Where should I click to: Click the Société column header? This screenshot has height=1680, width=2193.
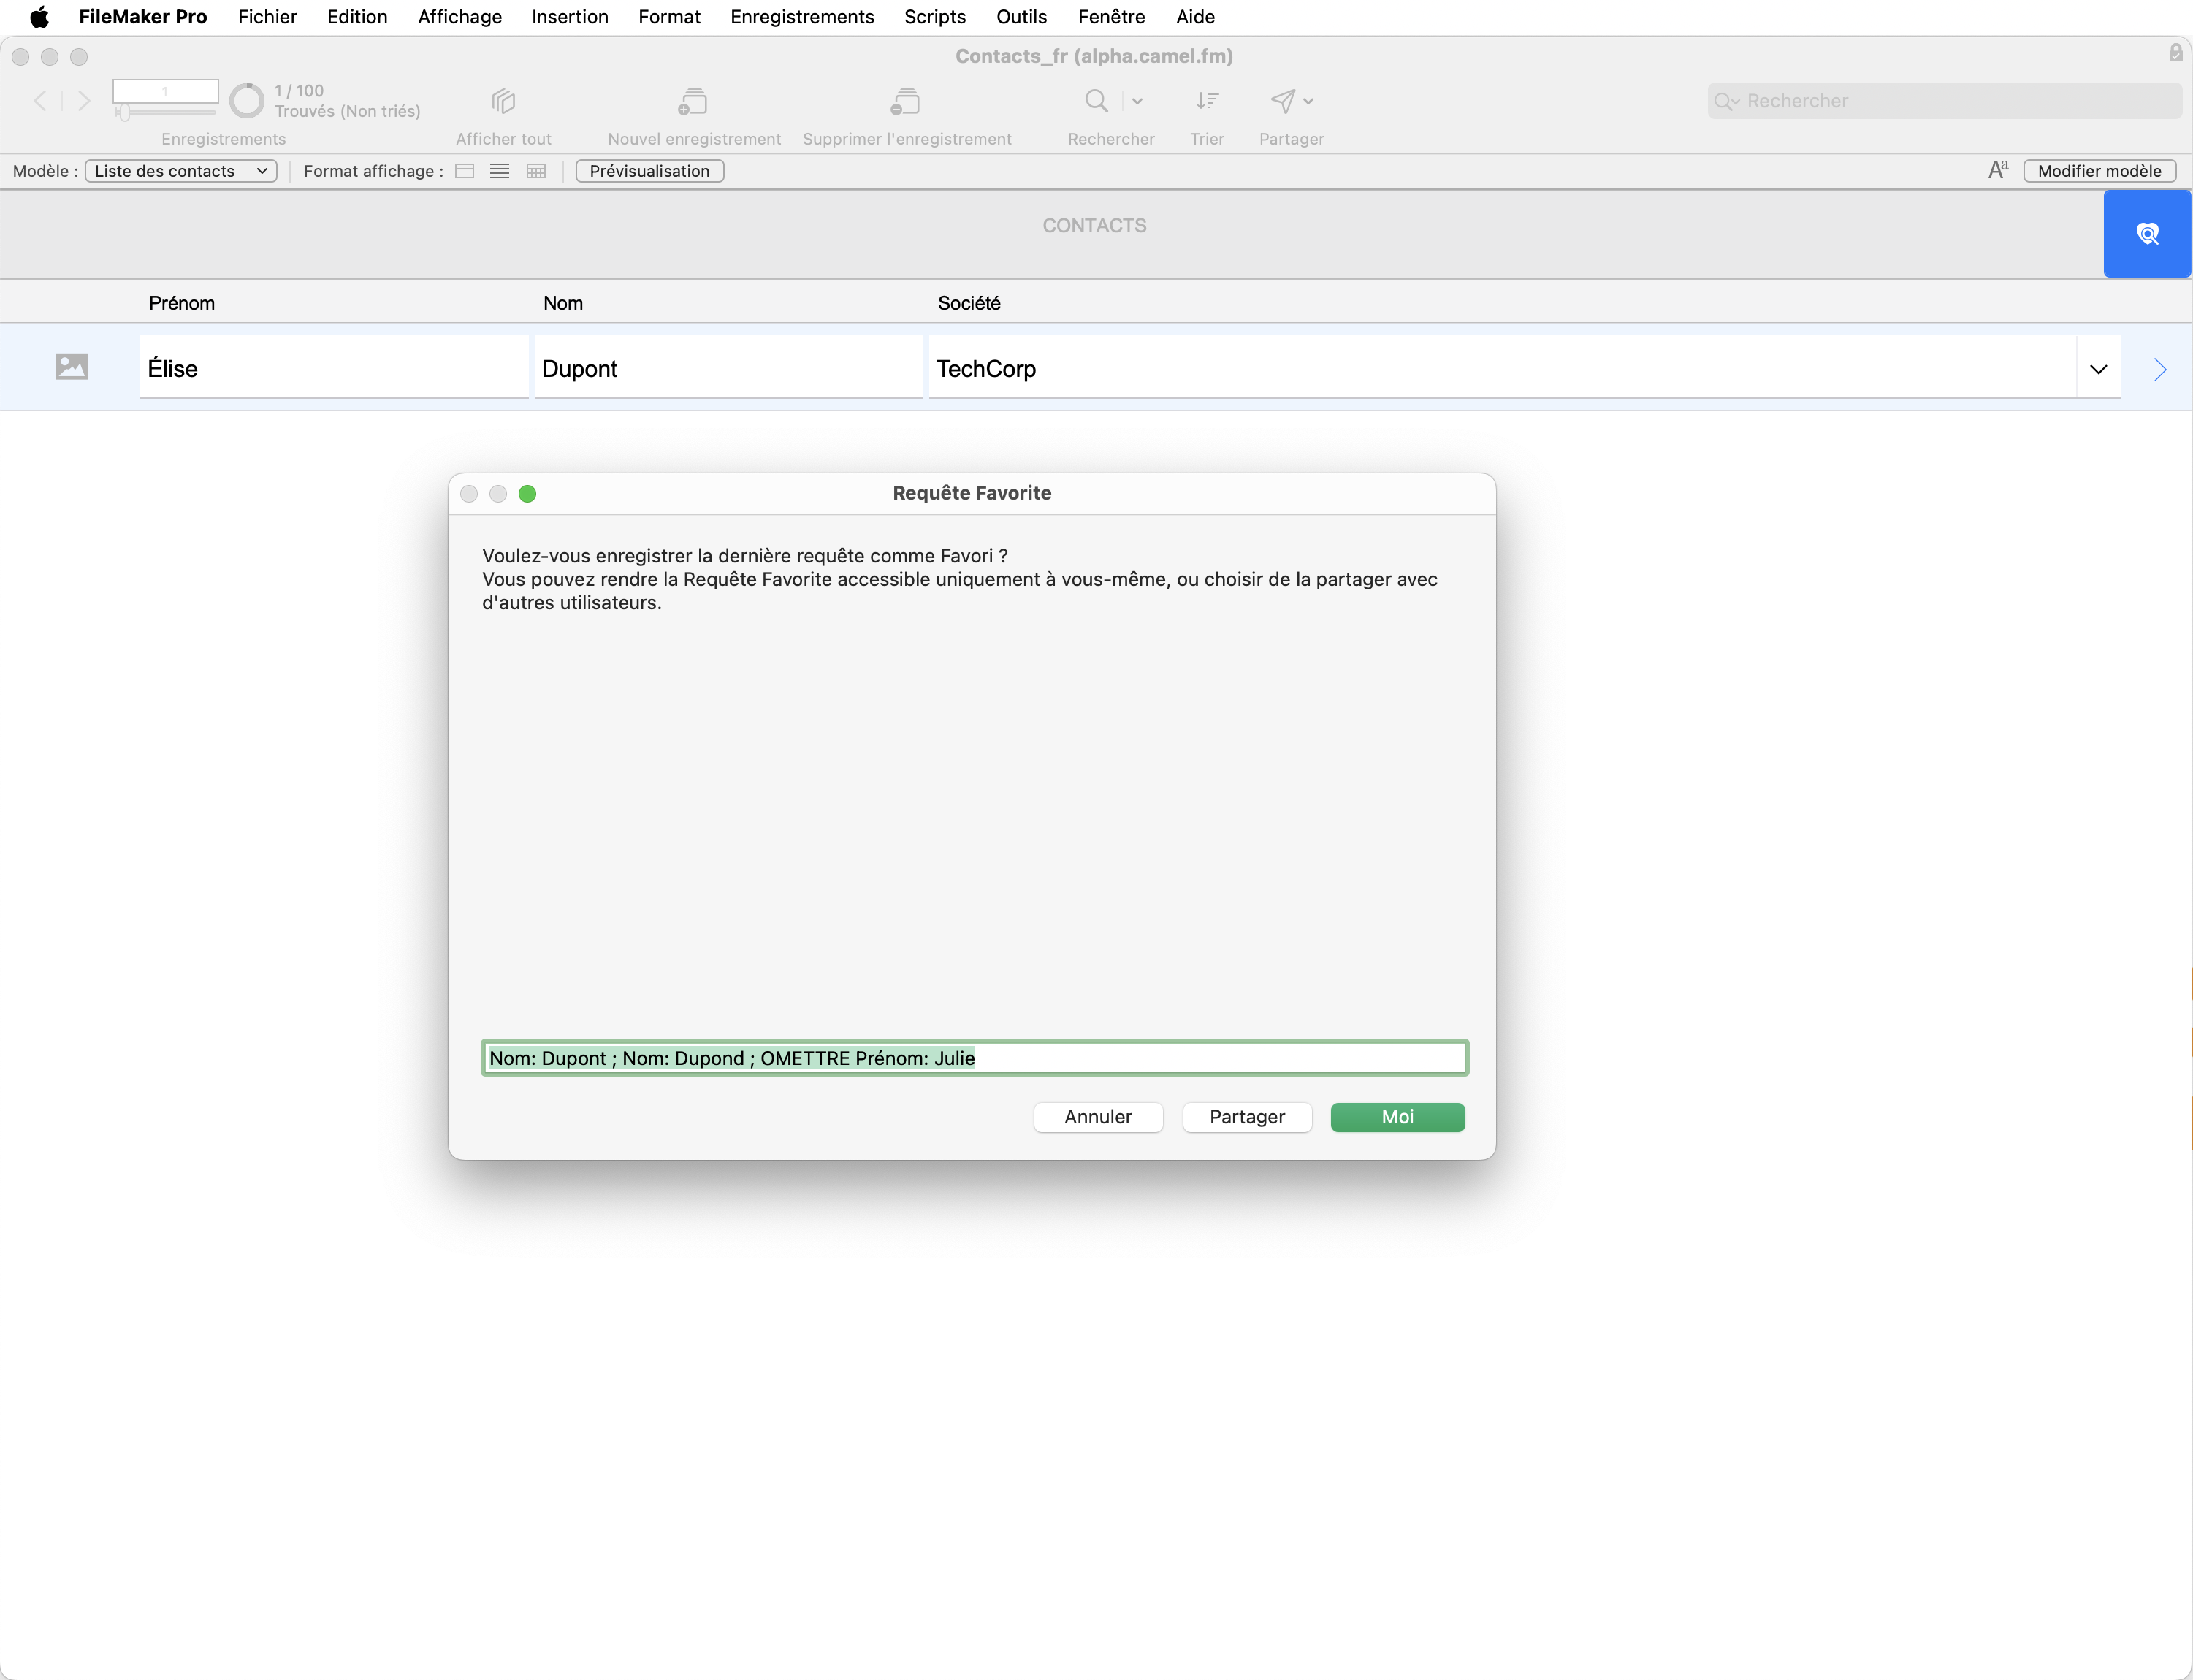[969, 303]
